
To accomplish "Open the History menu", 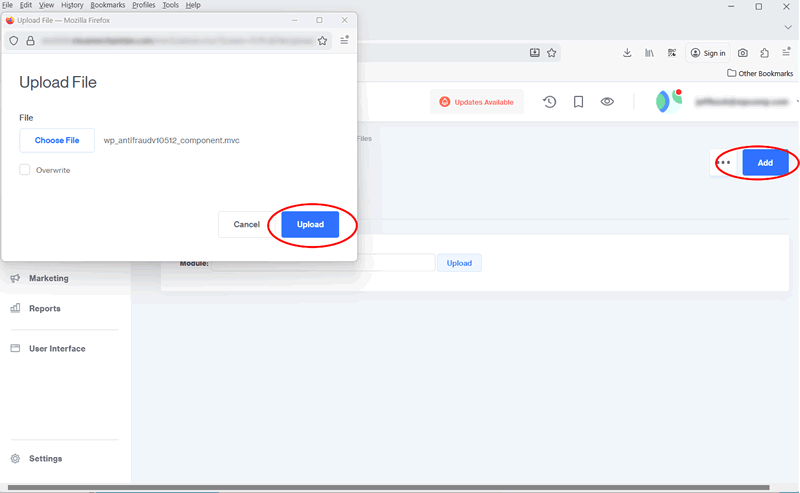I will coord(72,5).
